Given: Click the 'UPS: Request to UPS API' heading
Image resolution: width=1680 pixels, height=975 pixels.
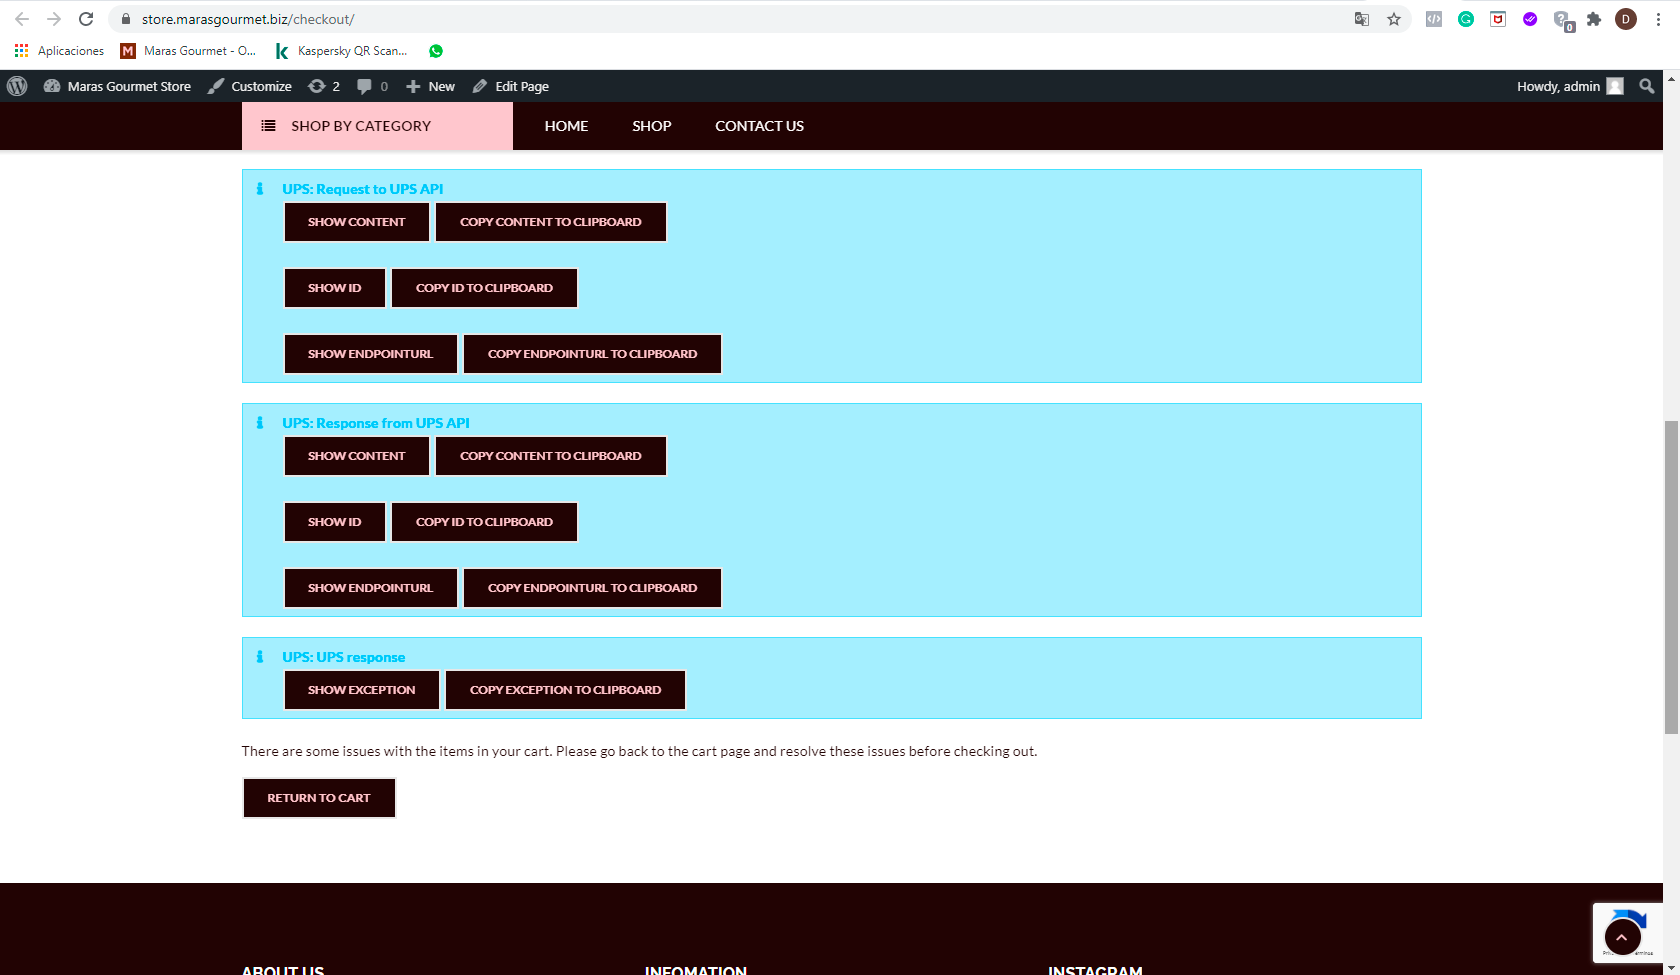Looking at the screenshot, I should click(363, 189).
